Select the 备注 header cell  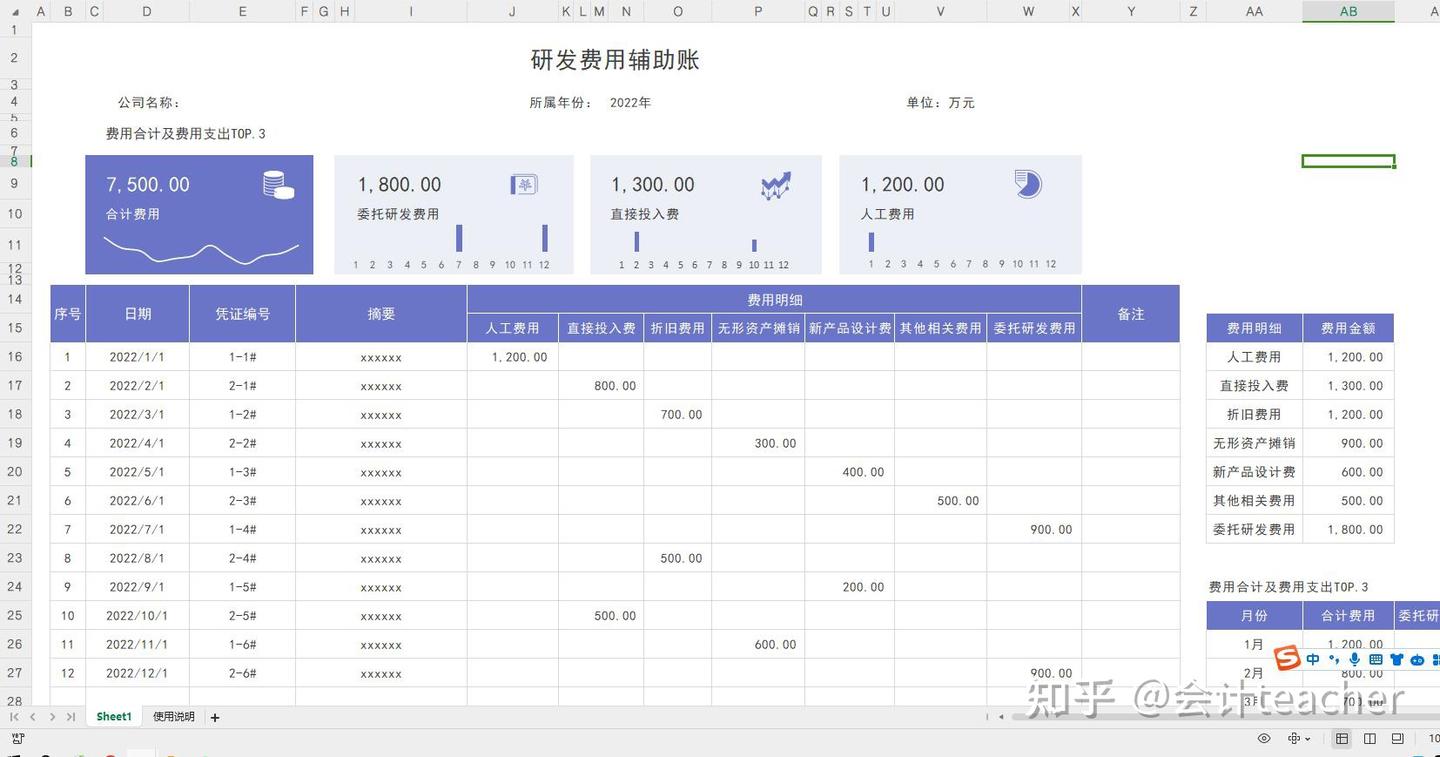tap(1131, 314)
